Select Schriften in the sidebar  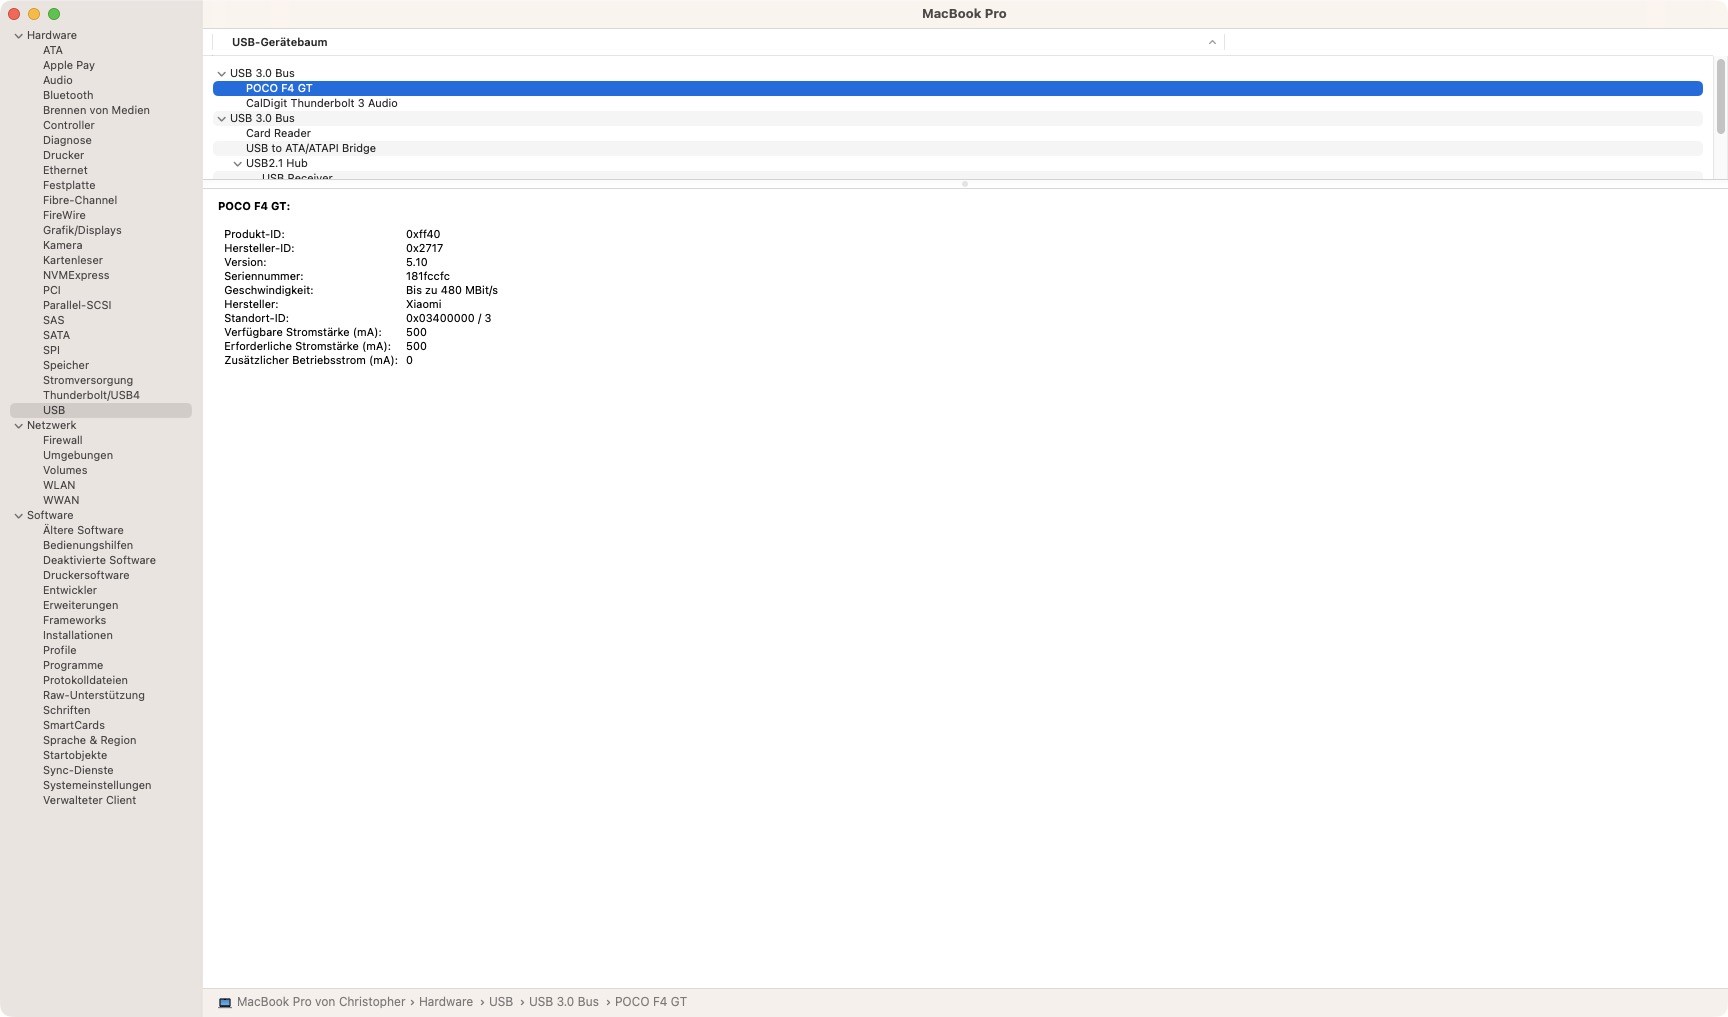click(x=66, y=710)
